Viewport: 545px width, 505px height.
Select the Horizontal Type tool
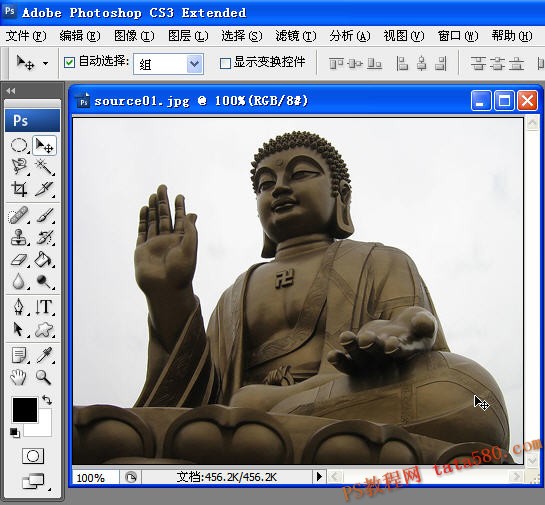[44, 307]
